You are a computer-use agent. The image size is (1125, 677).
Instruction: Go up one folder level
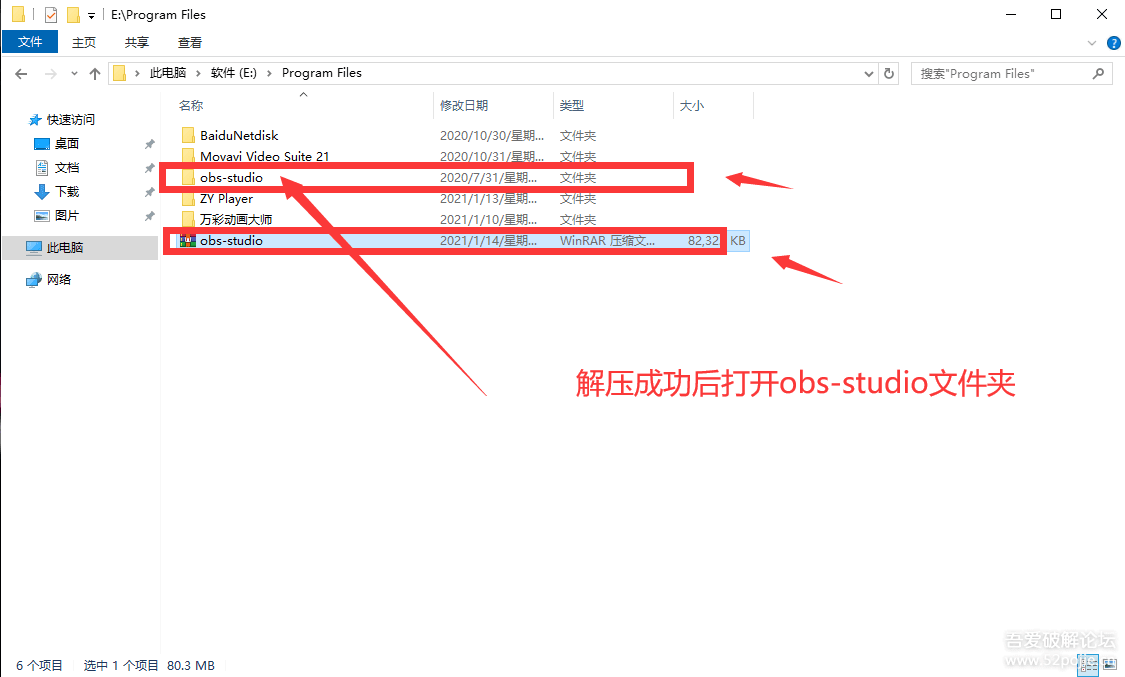(95, 74)
